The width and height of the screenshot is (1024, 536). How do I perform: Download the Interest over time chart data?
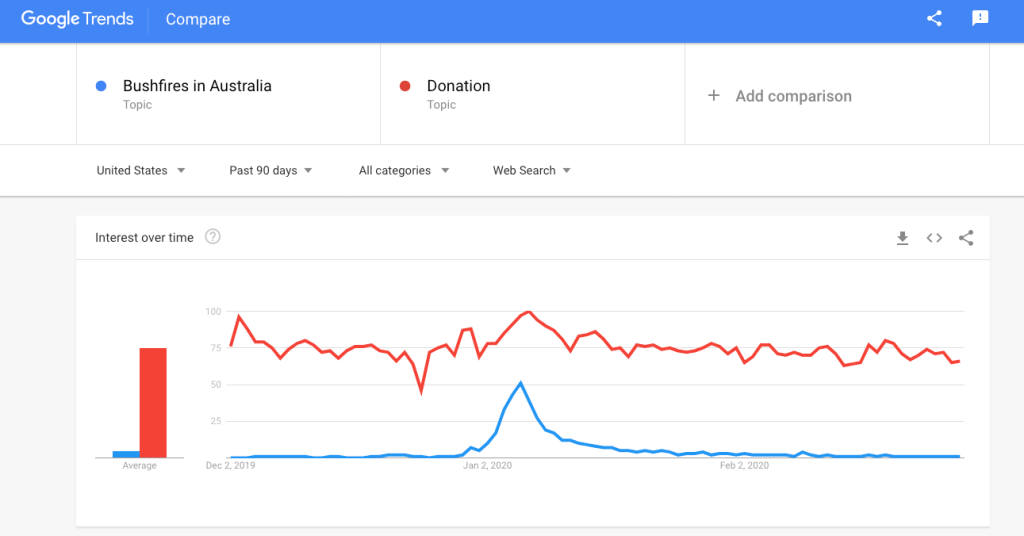pos(902,238)
